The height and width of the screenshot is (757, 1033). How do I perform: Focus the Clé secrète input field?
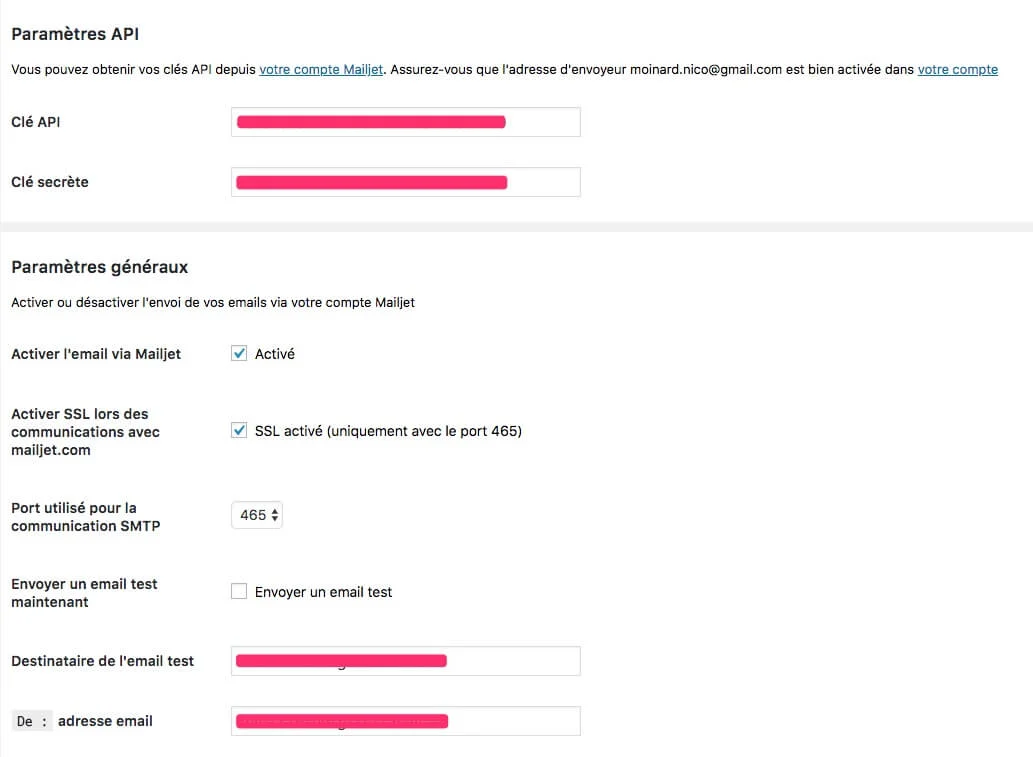405,182
